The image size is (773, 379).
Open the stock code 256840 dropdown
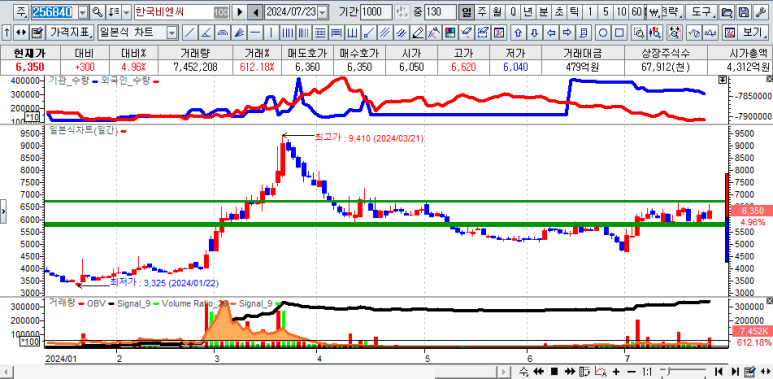coord(83,12)
